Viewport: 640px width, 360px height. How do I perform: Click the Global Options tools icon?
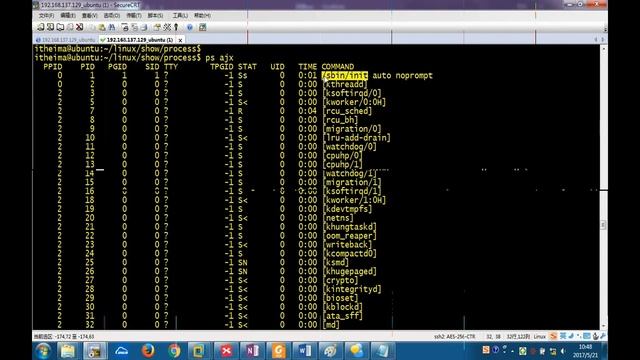pyautogui.click(x=167, y=27)
